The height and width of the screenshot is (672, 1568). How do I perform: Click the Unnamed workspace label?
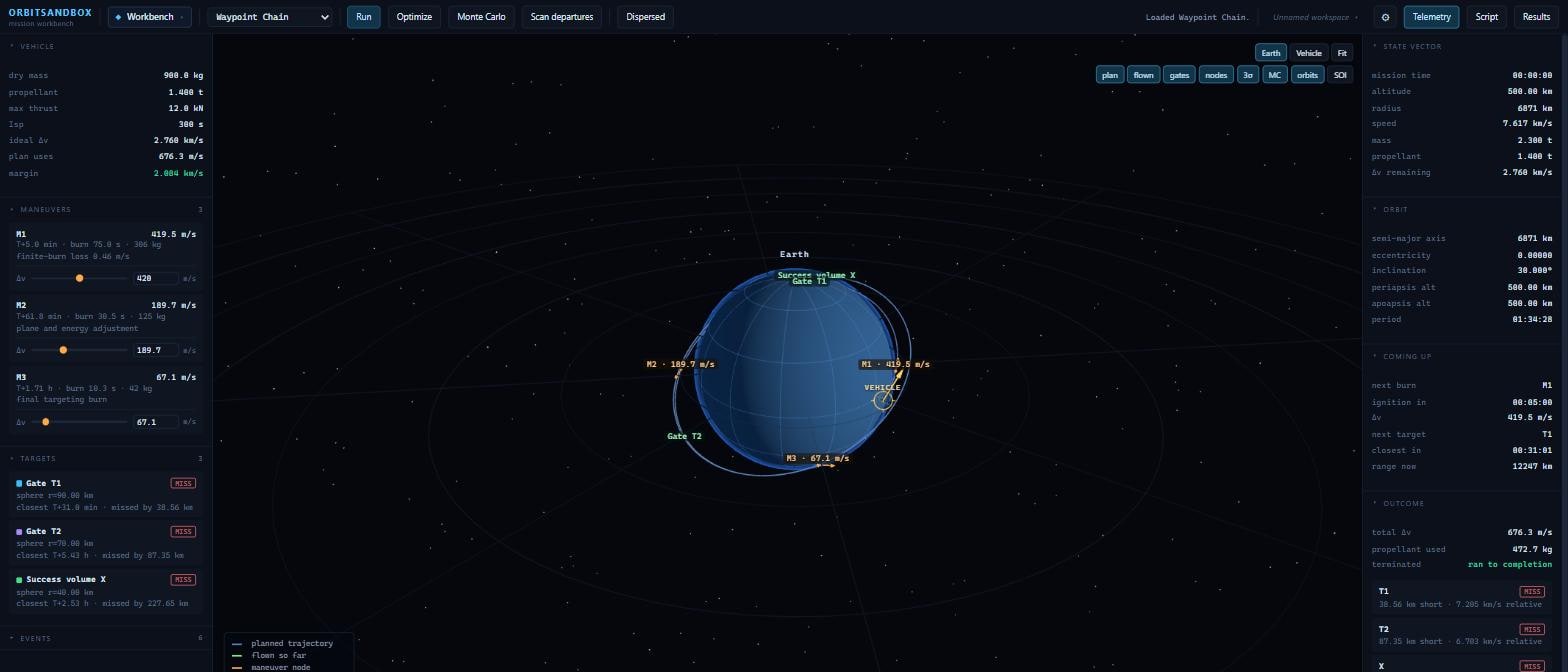[x=1315, y=17]
